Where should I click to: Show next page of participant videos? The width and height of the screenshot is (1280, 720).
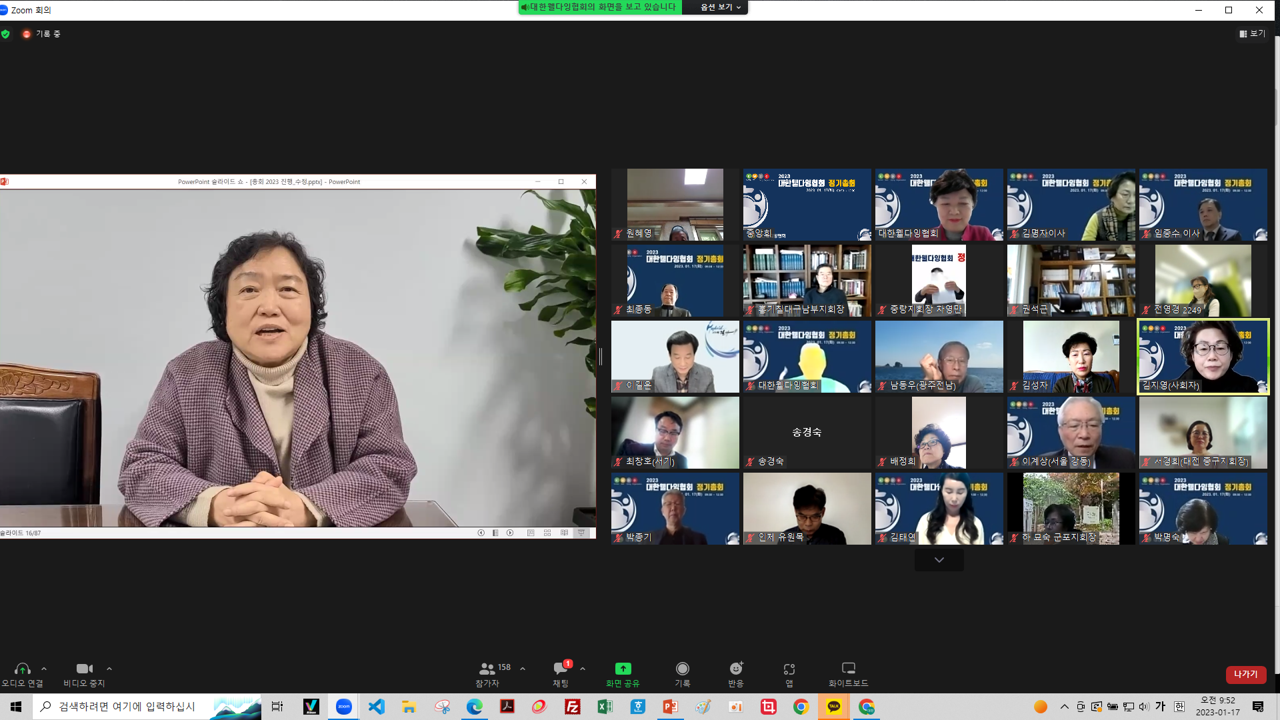coord(938,560)
